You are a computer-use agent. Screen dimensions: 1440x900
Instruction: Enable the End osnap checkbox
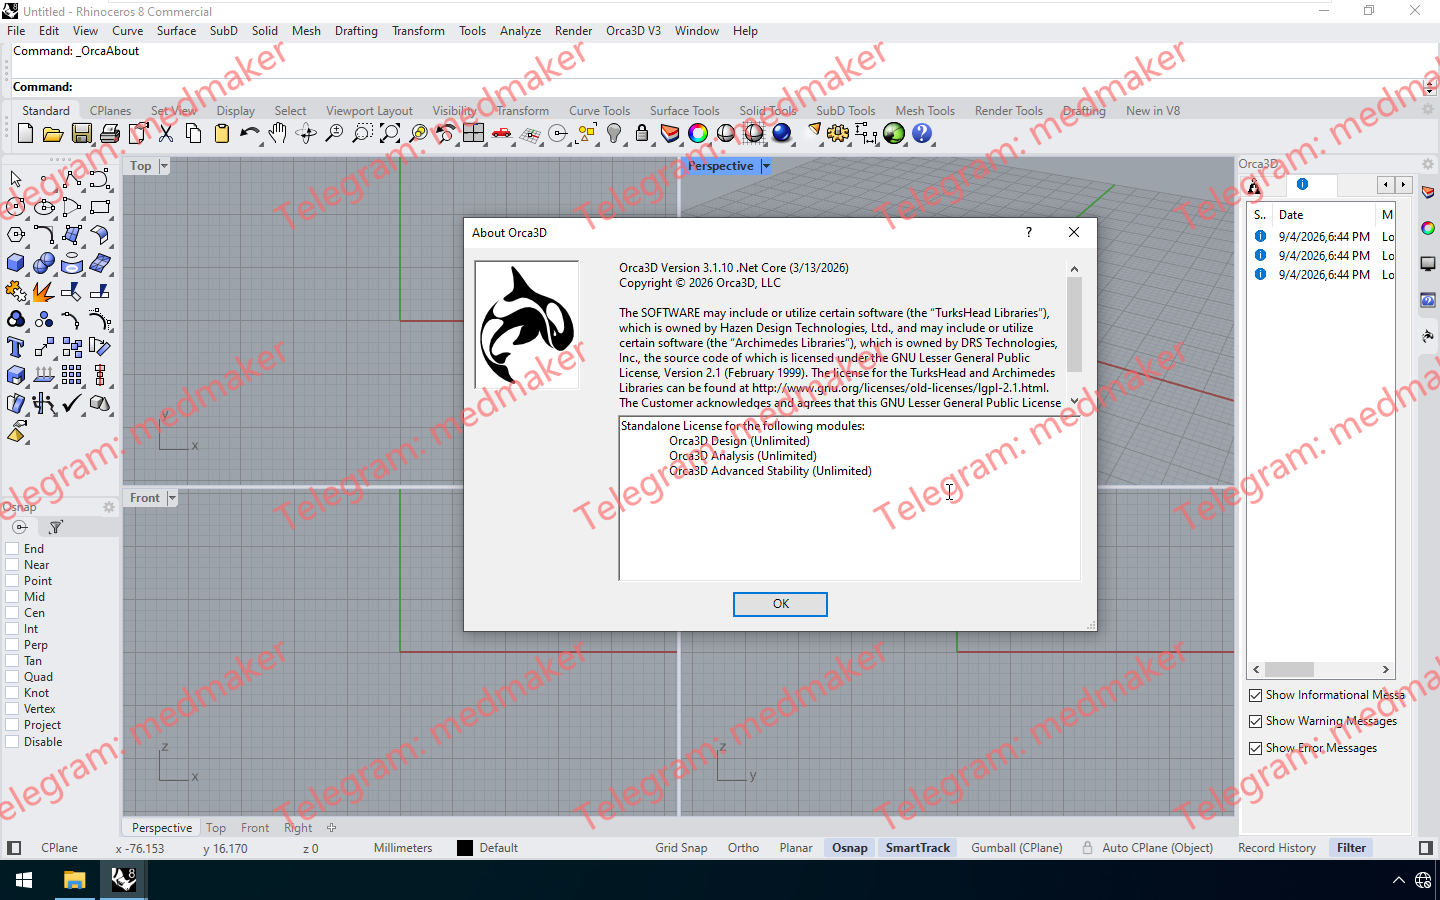pos(12,549)
